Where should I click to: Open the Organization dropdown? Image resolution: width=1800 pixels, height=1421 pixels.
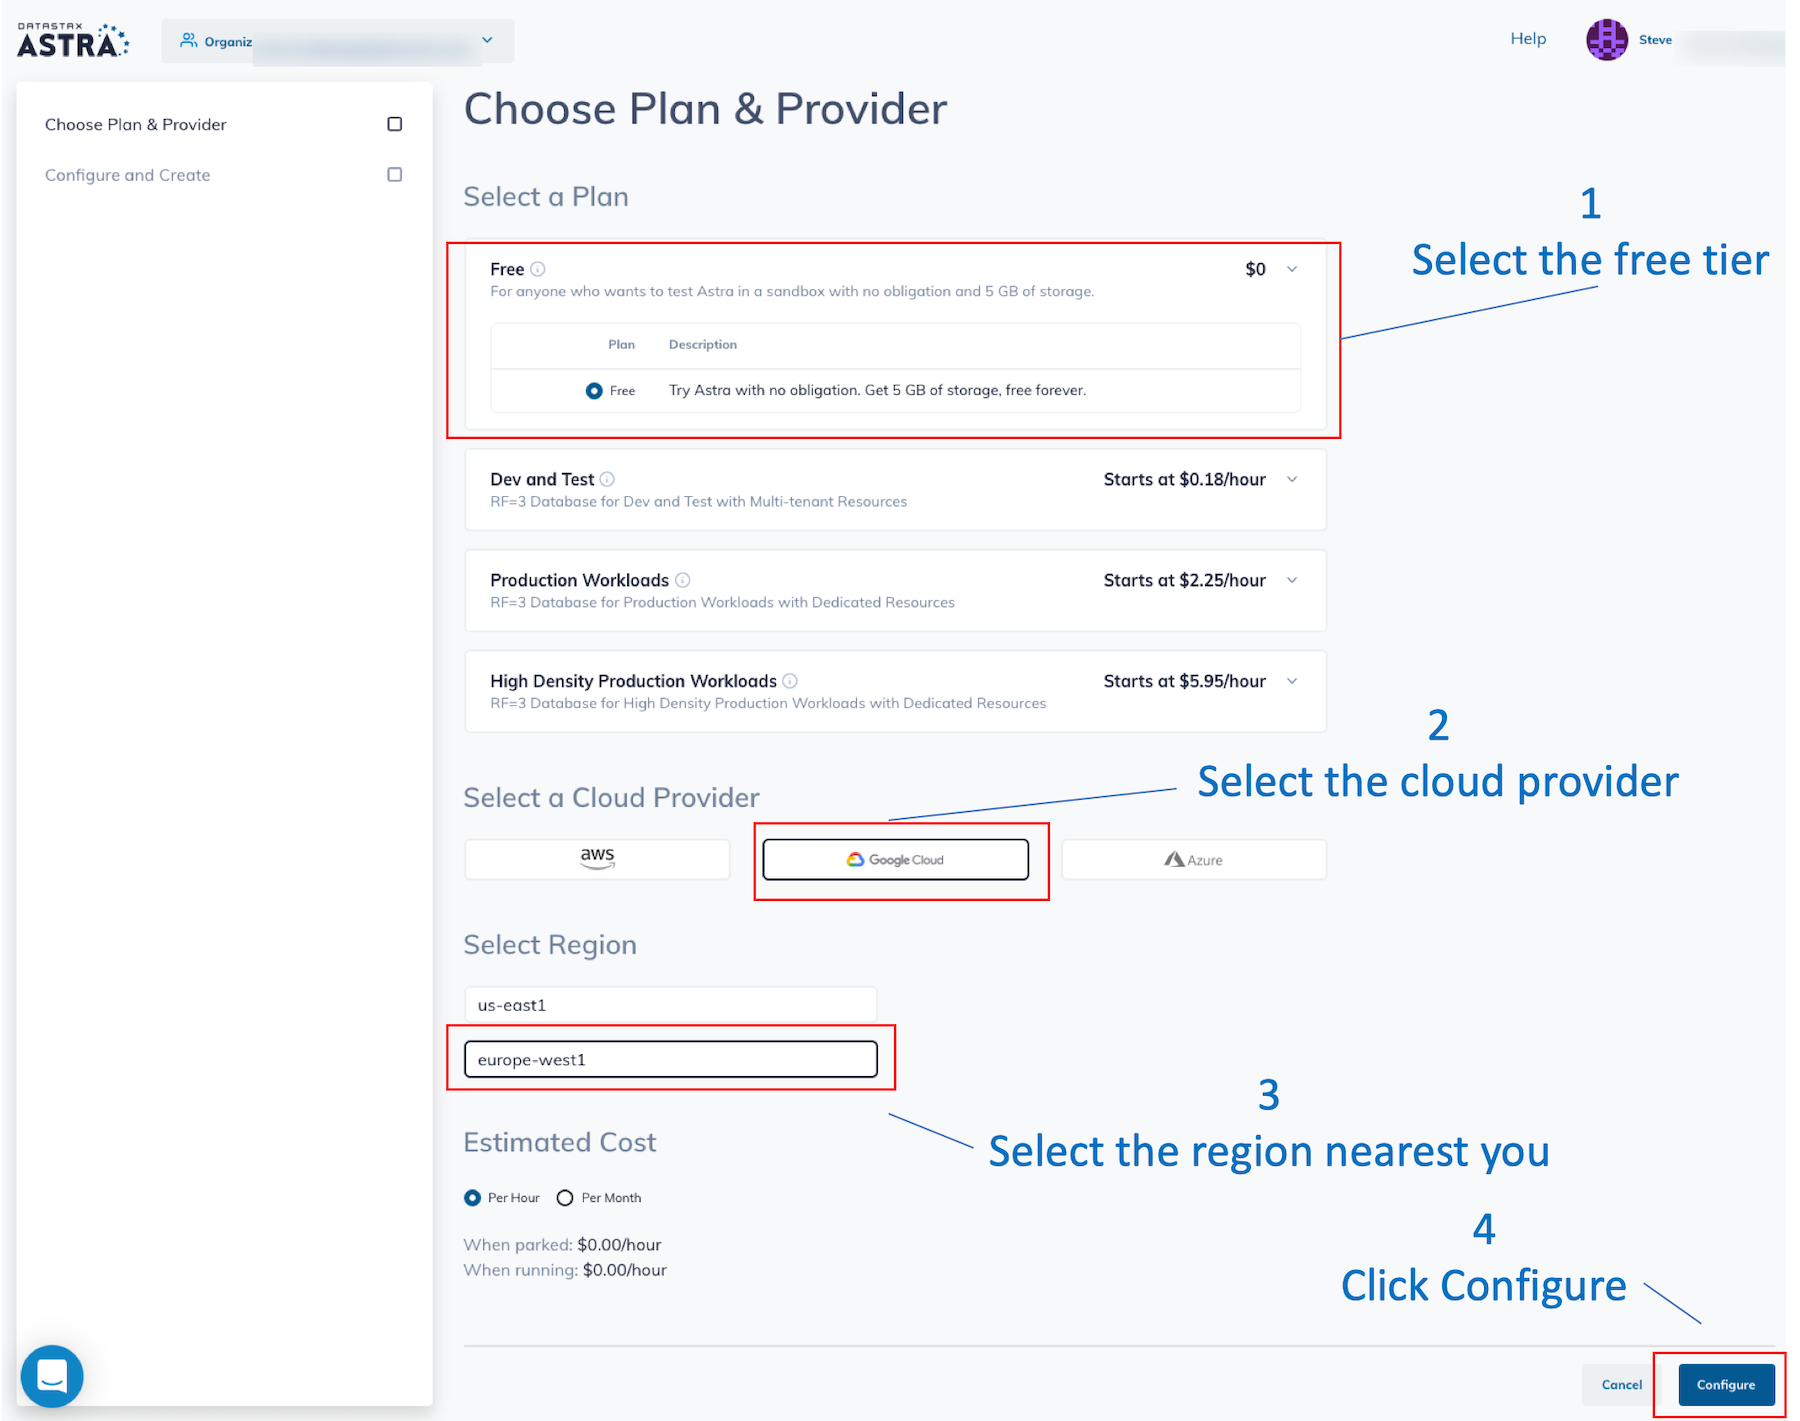click(338, 41)
